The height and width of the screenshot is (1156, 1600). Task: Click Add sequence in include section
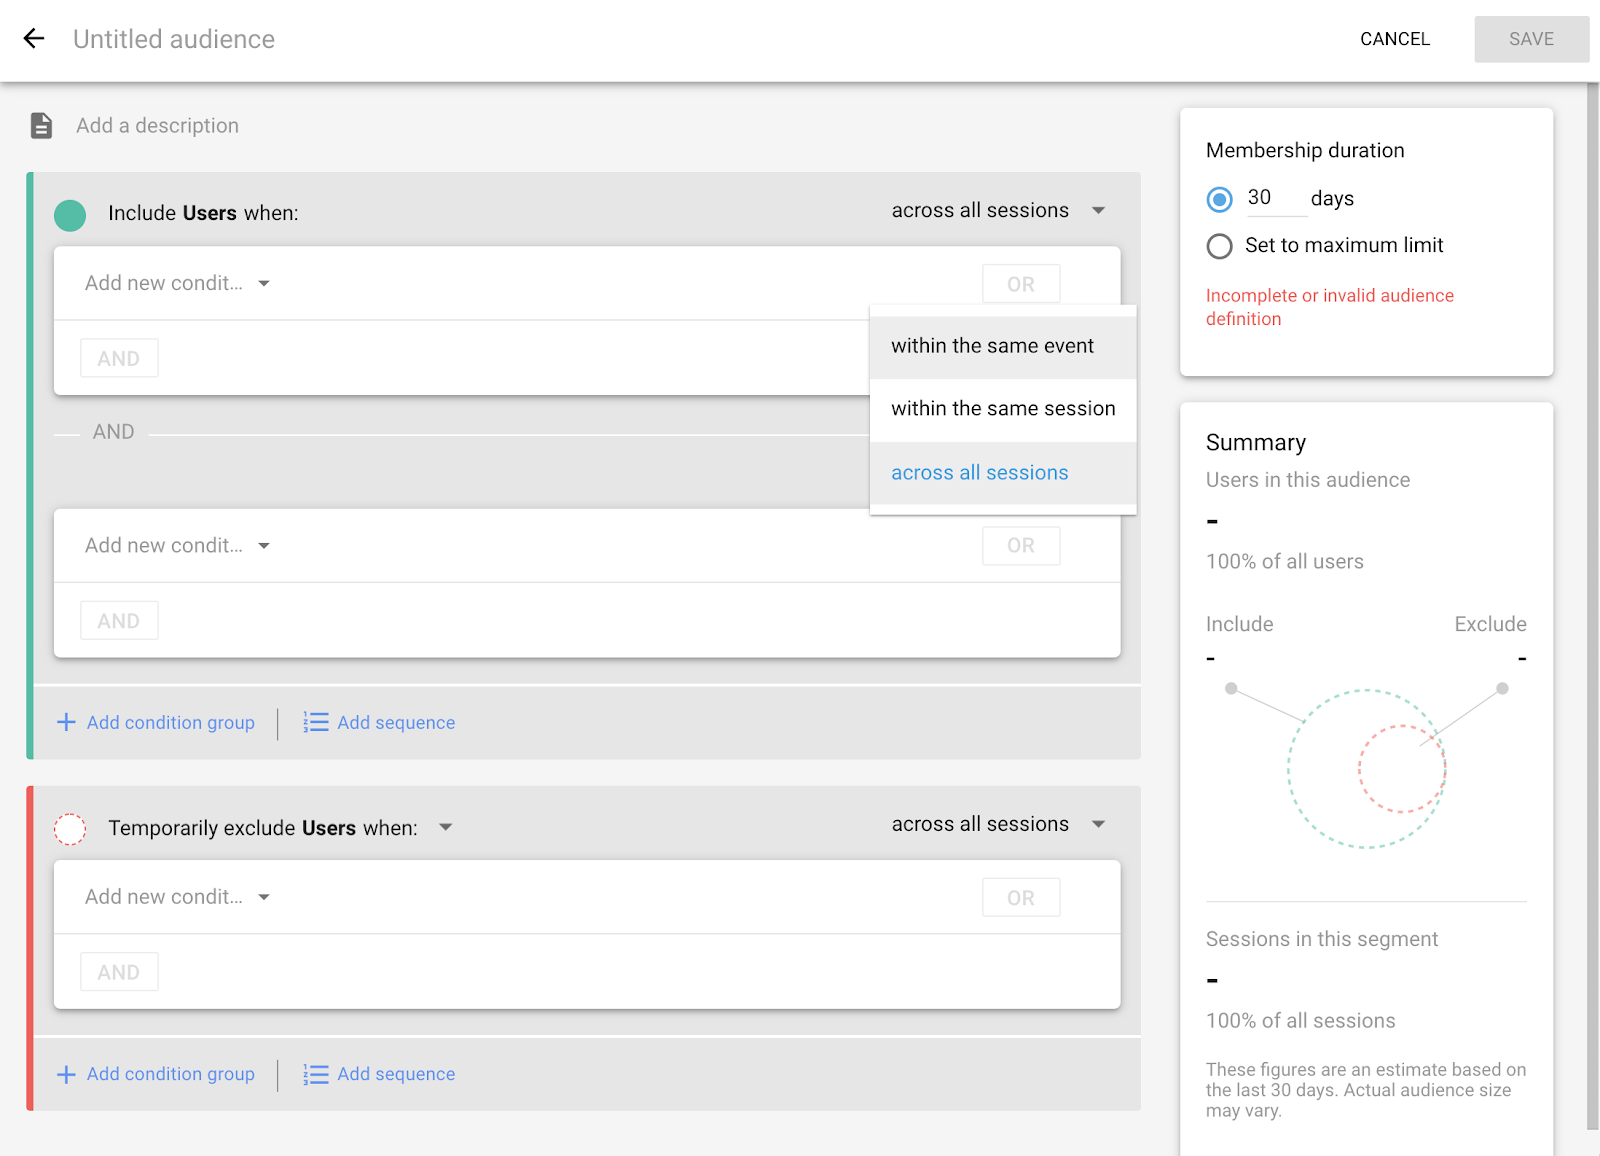point(396,722)
